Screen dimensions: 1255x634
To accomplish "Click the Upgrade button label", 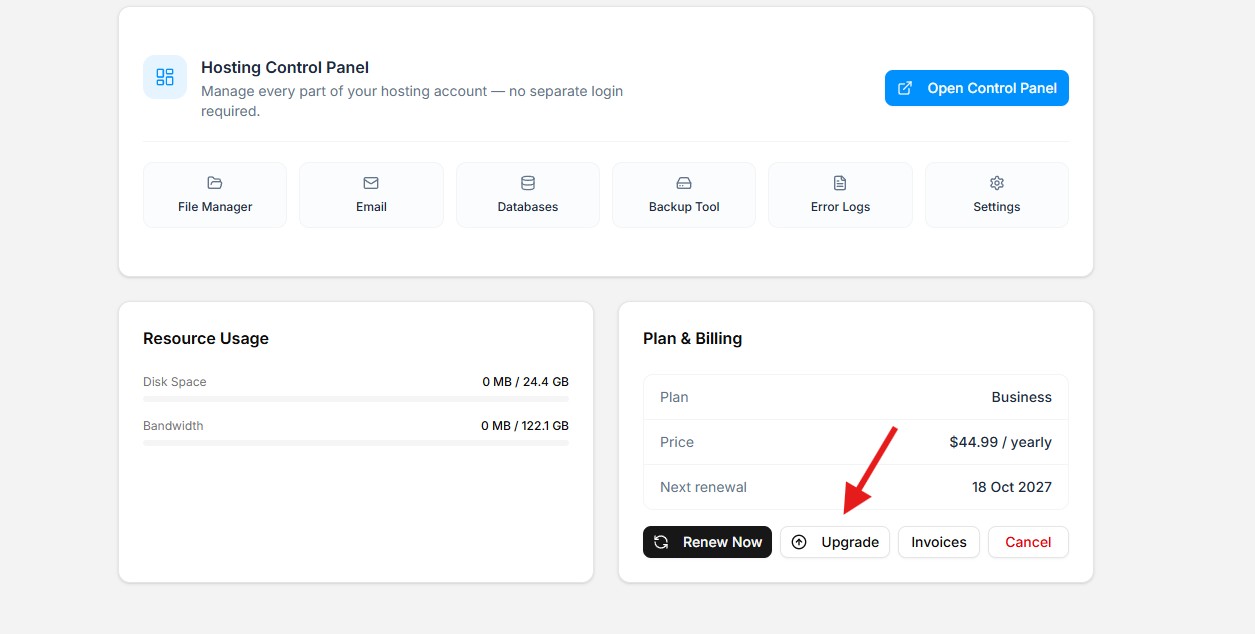I will [x=850, y=542].
